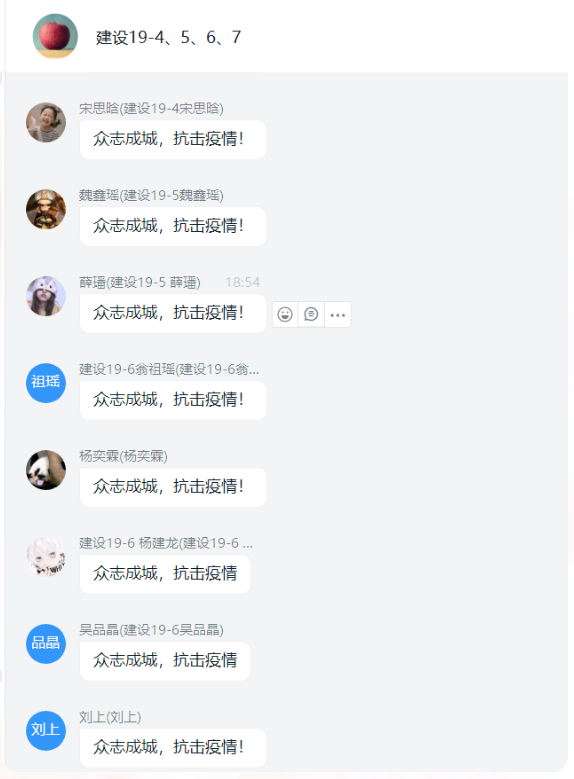Open 魏鑫瑶's profile avatar
Image resolution: width=574 pixels, height=779 pixels.
[46, 209]
